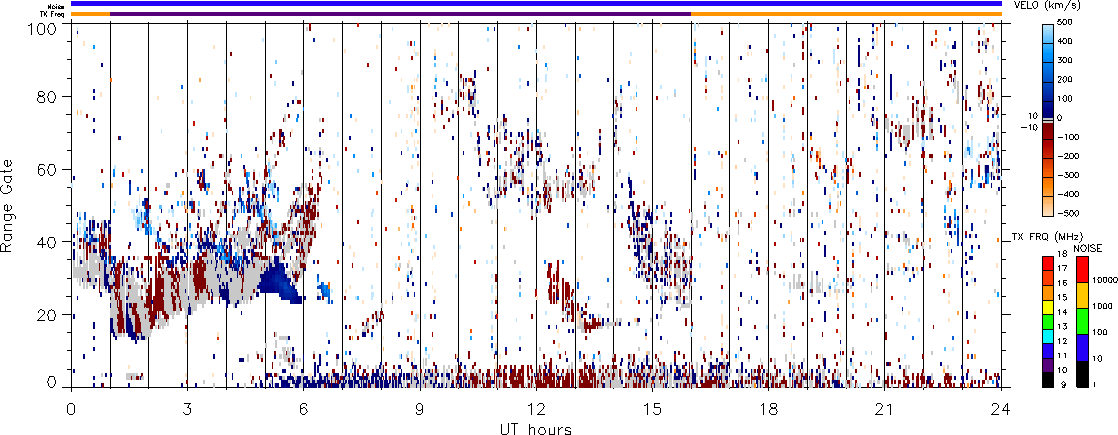This screenshot has height=435, width=1118.
Task: Click the 15 tick label on UT hours axis
Action: point(652,409)
